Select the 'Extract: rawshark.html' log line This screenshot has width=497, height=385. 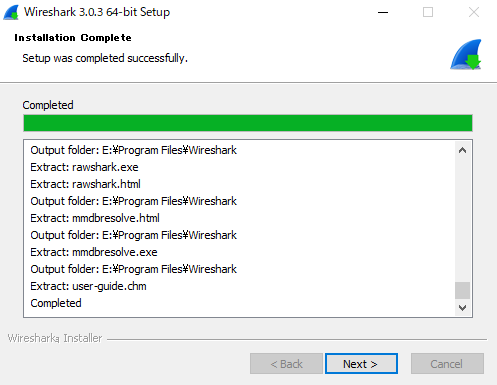point(85,184)
